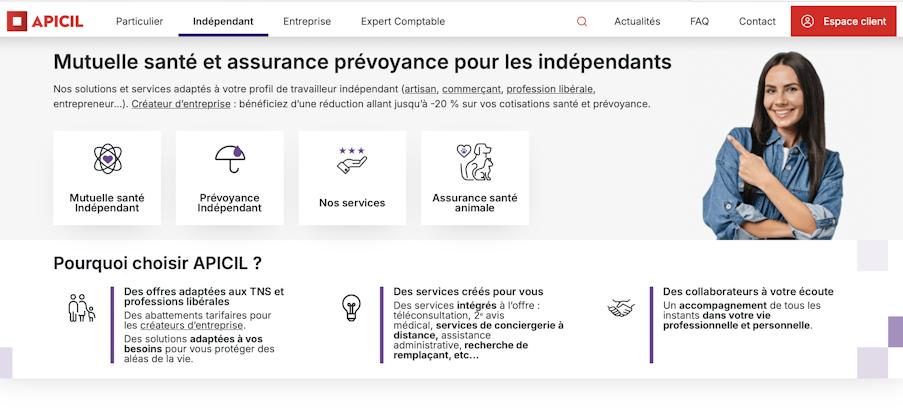This screenshot has height=410, width=903.
Task: Open the Nos services card
Action: [x=352, y=178]
